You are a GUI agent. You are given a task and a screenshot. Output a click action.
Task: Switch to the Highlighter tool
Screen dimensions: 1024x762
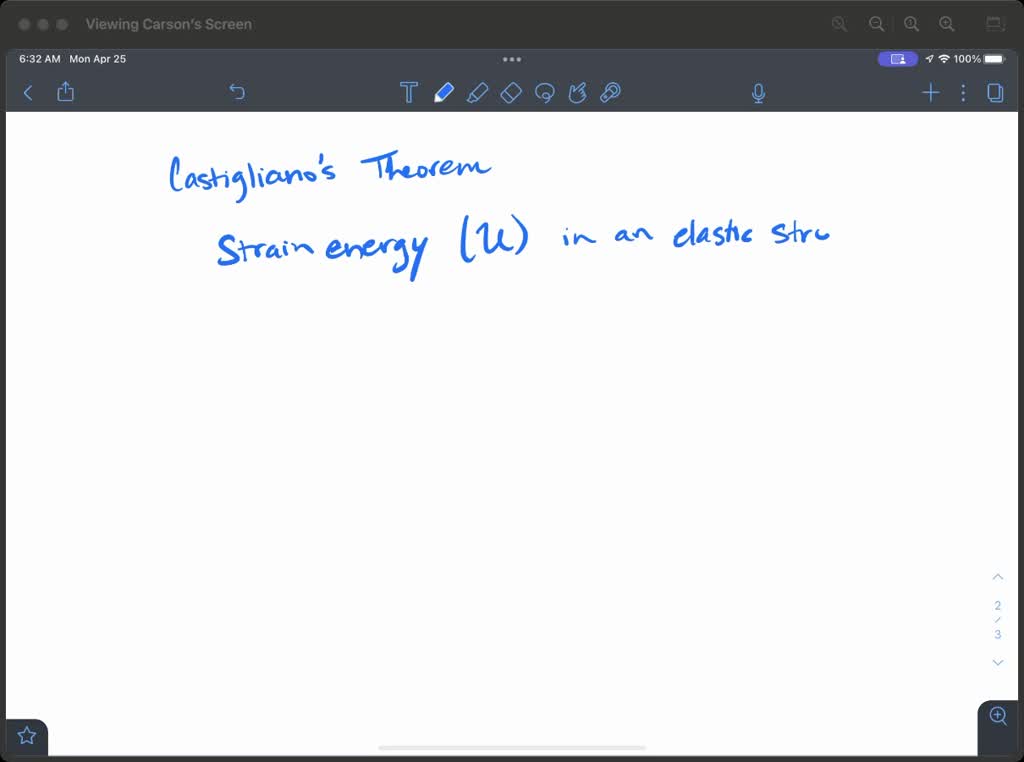tap(478, 91)
